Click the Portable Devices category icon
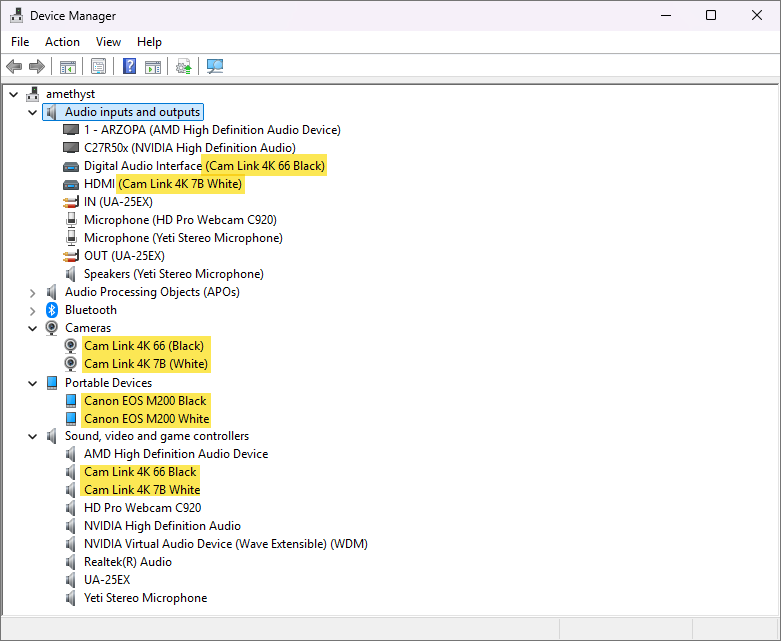 [x=52, y=383]
